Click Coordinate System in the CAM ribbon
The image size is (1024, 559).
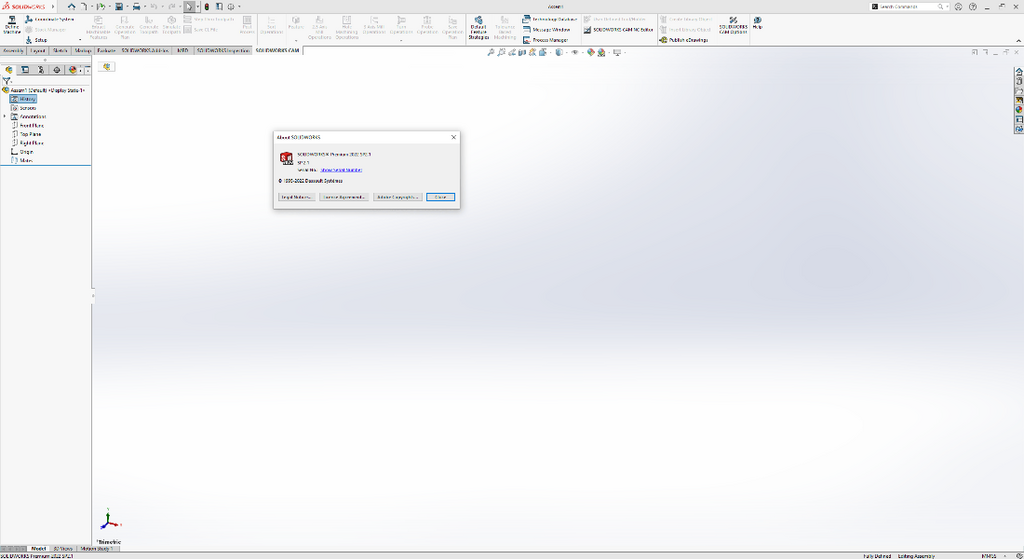[50, 20]
